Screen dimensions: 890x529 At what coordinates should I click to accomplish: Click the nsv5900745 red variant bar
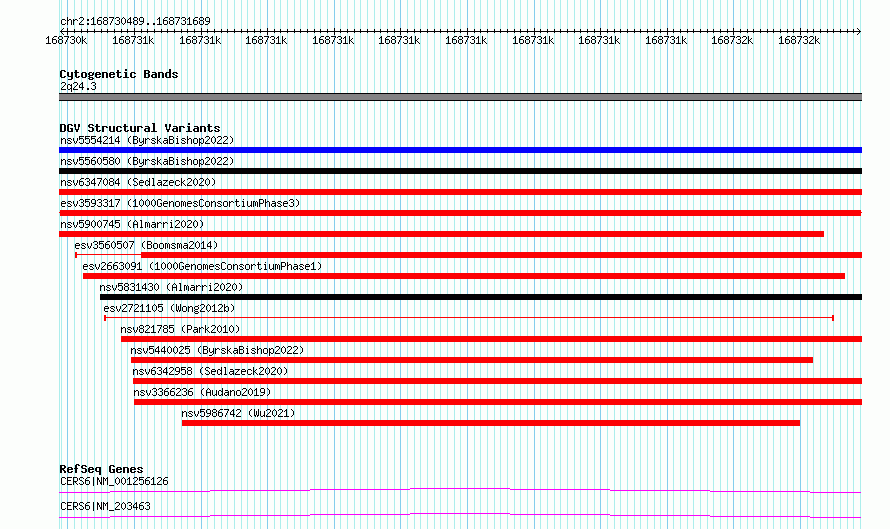click(442, 234)
